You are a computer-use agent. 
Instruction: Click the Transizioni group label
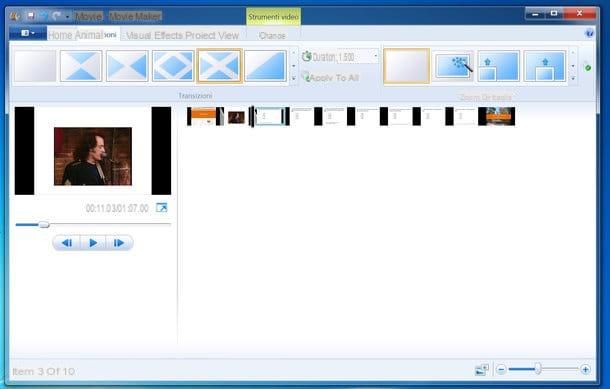[x=195, y=96]
